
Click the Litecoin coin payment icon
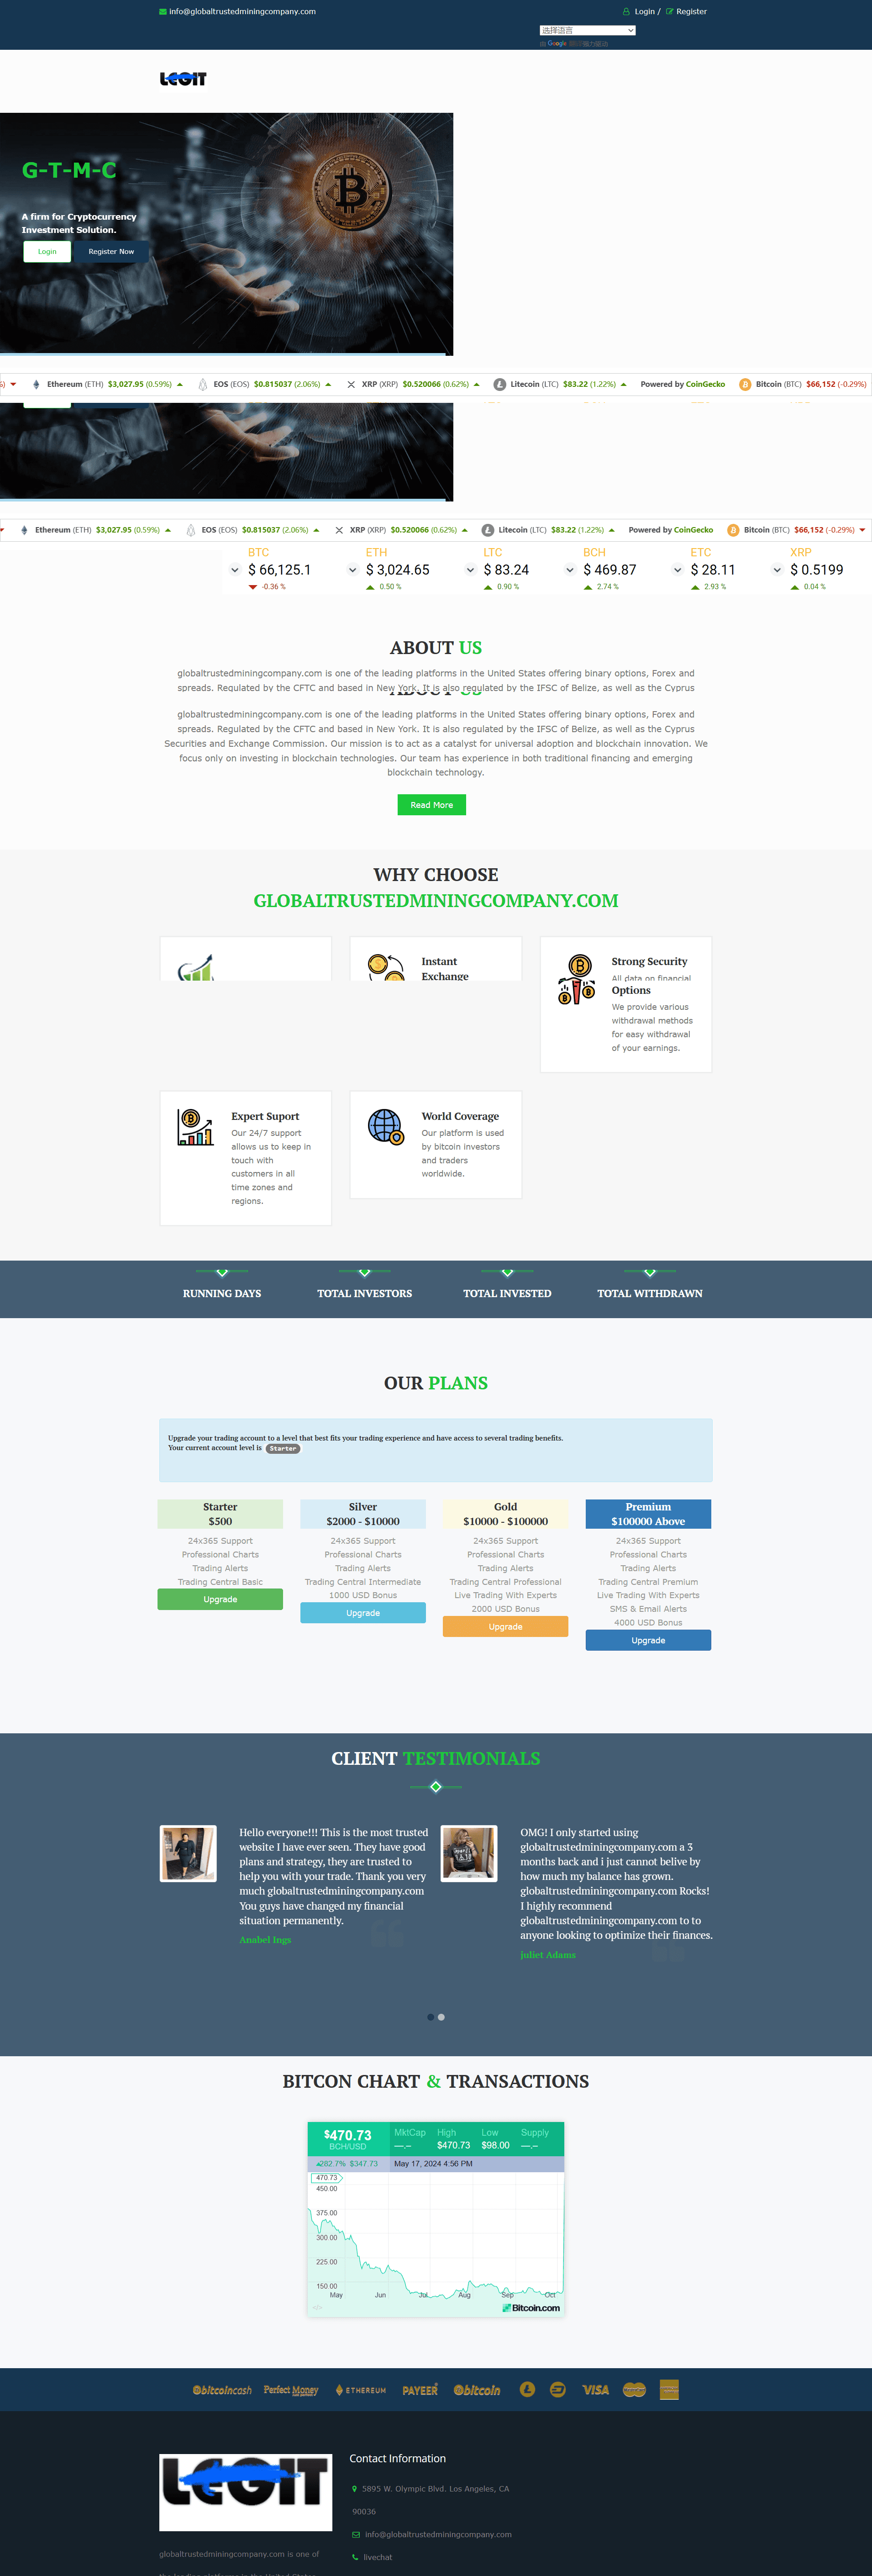527,2389
